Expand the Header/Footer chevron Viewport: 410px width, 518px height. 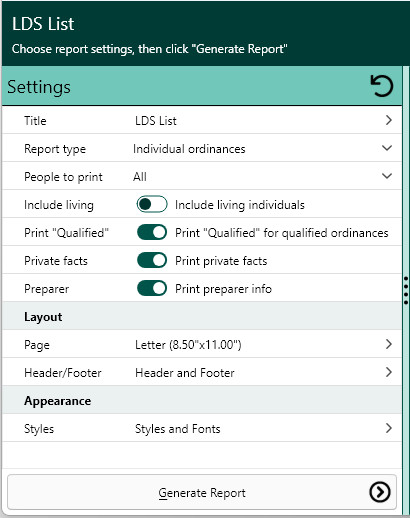tap(388, 372)
